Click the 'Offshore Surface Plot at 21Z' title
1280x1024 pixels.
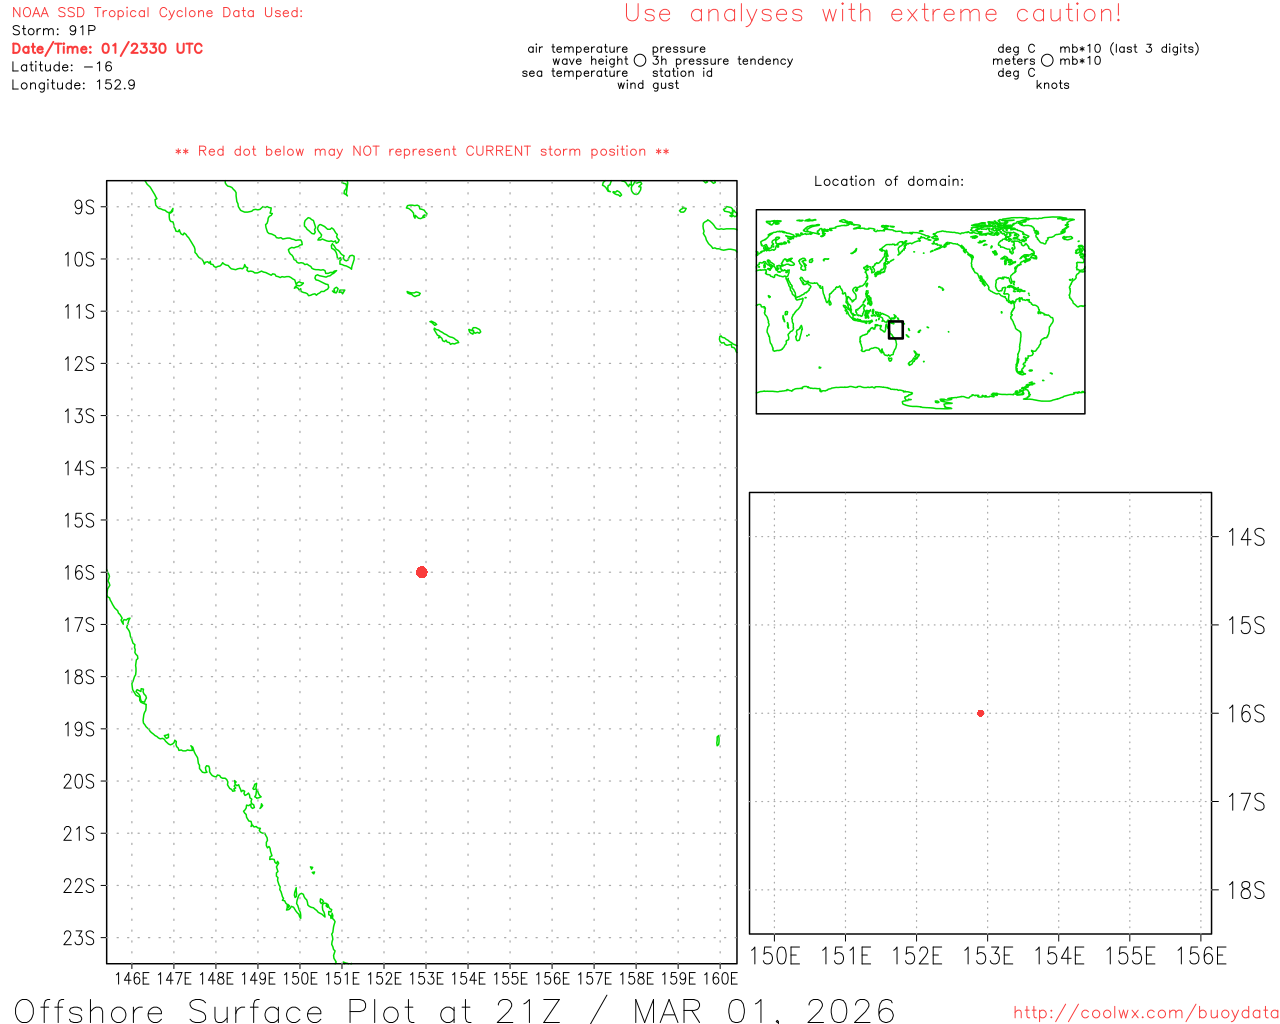[x=455, y=1009]
